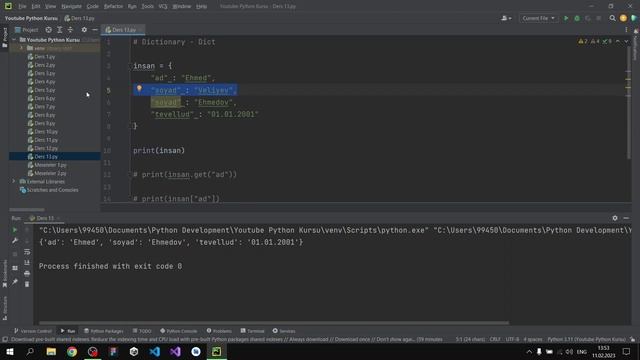Viewport: 640px width, 360px height.
Task: Pin the Run tab
Action: (x=15, y=282)
